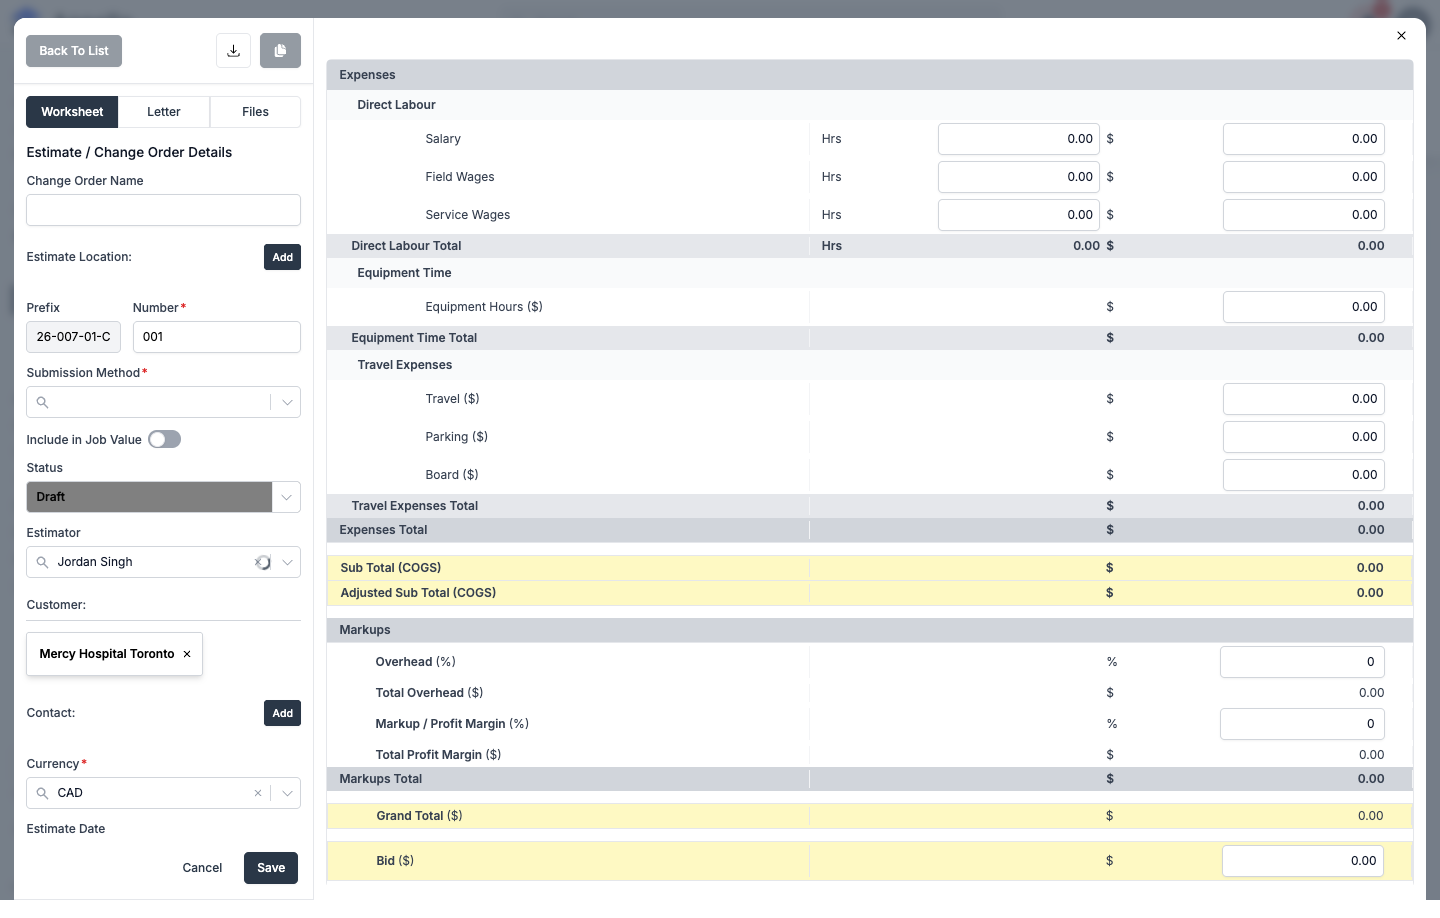This screenshot has width=1440, height=918.
Task: Remove Mercy Hospital Toronto customer tag
Action: (x=187, y=654)
